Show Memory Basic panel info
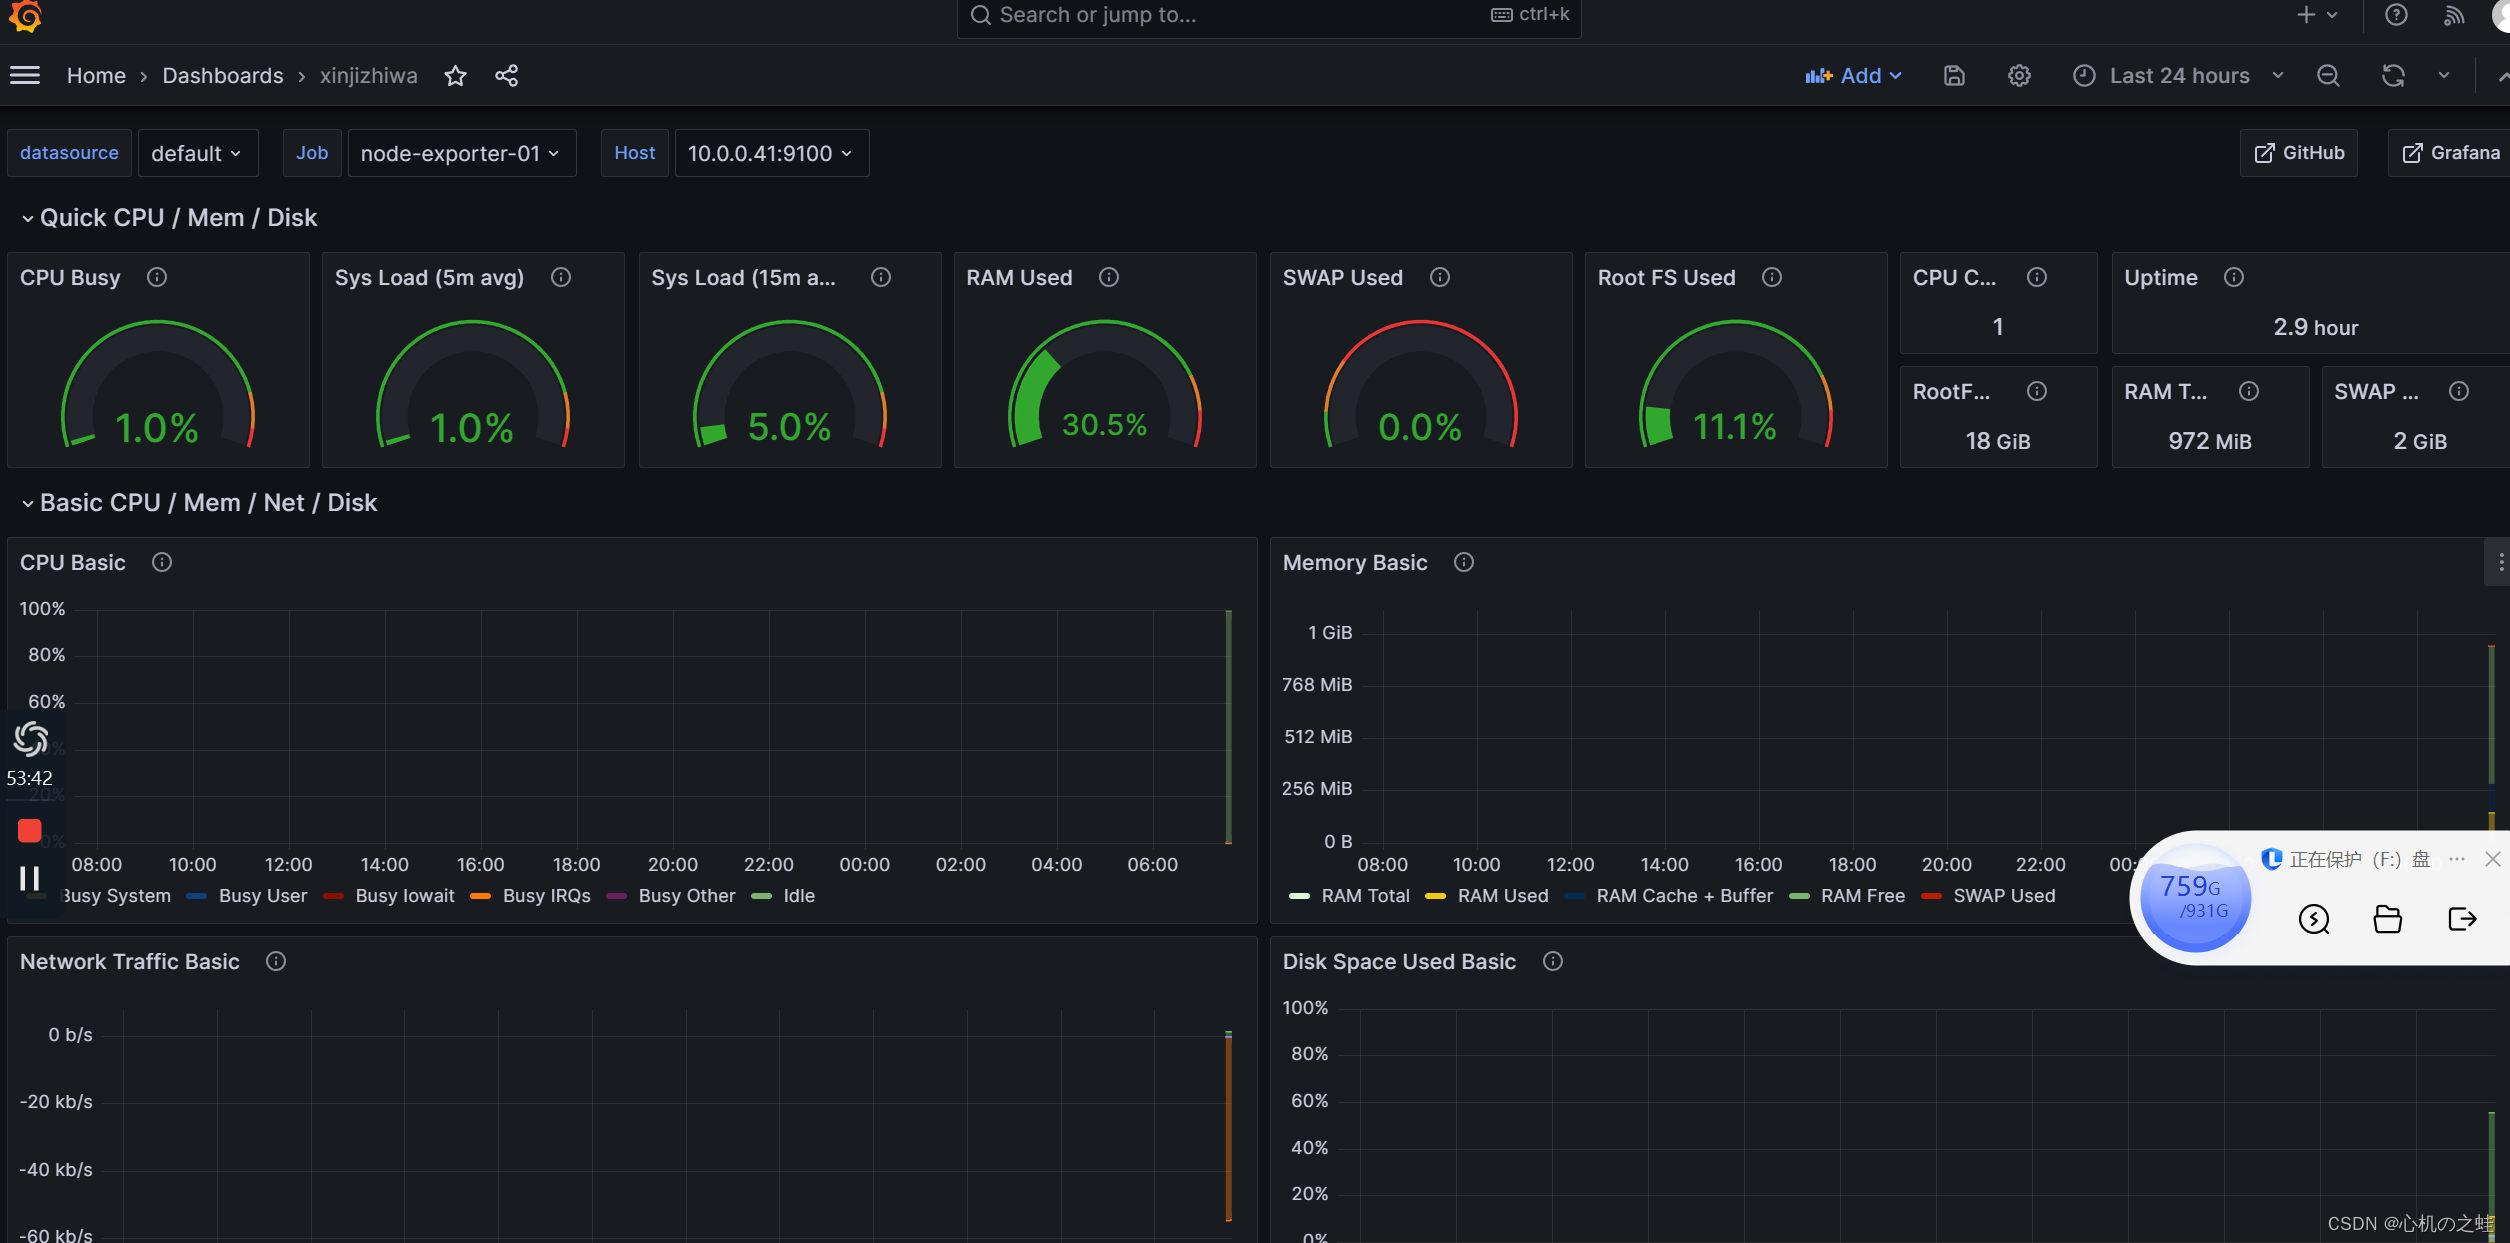This screenshot has width=2510, height=1243. tap(1464, 562)
